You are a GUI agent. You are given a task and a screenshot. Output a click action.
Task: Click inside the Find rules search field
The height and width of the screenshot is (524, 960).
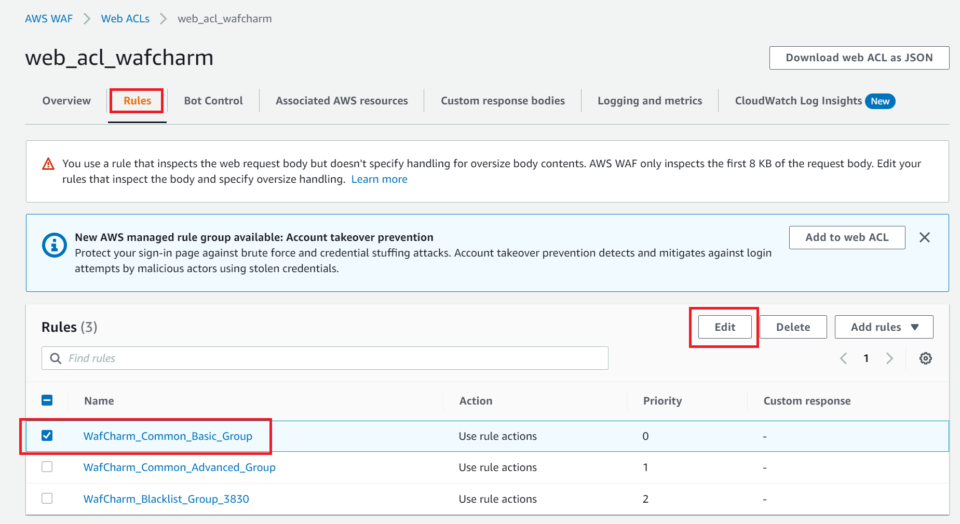[x=330, y=358]
